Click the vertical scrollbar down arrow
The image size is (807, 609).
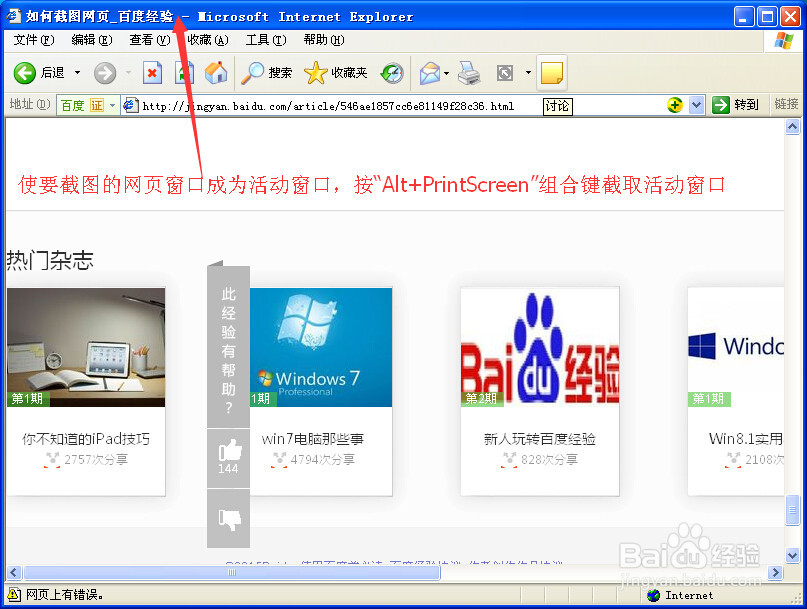coord(793,555)
